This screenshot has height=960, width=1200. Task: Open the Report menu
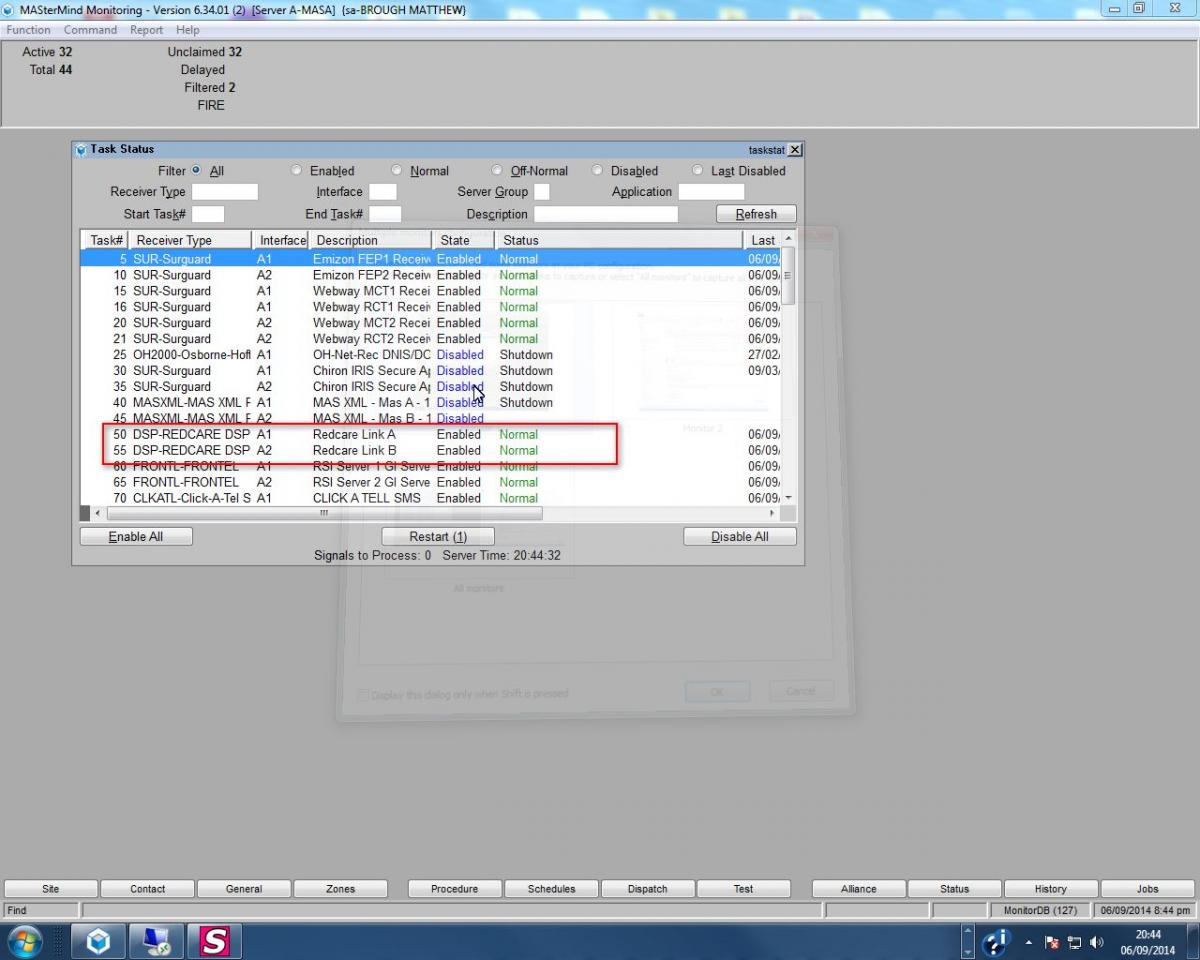[146, 30]
